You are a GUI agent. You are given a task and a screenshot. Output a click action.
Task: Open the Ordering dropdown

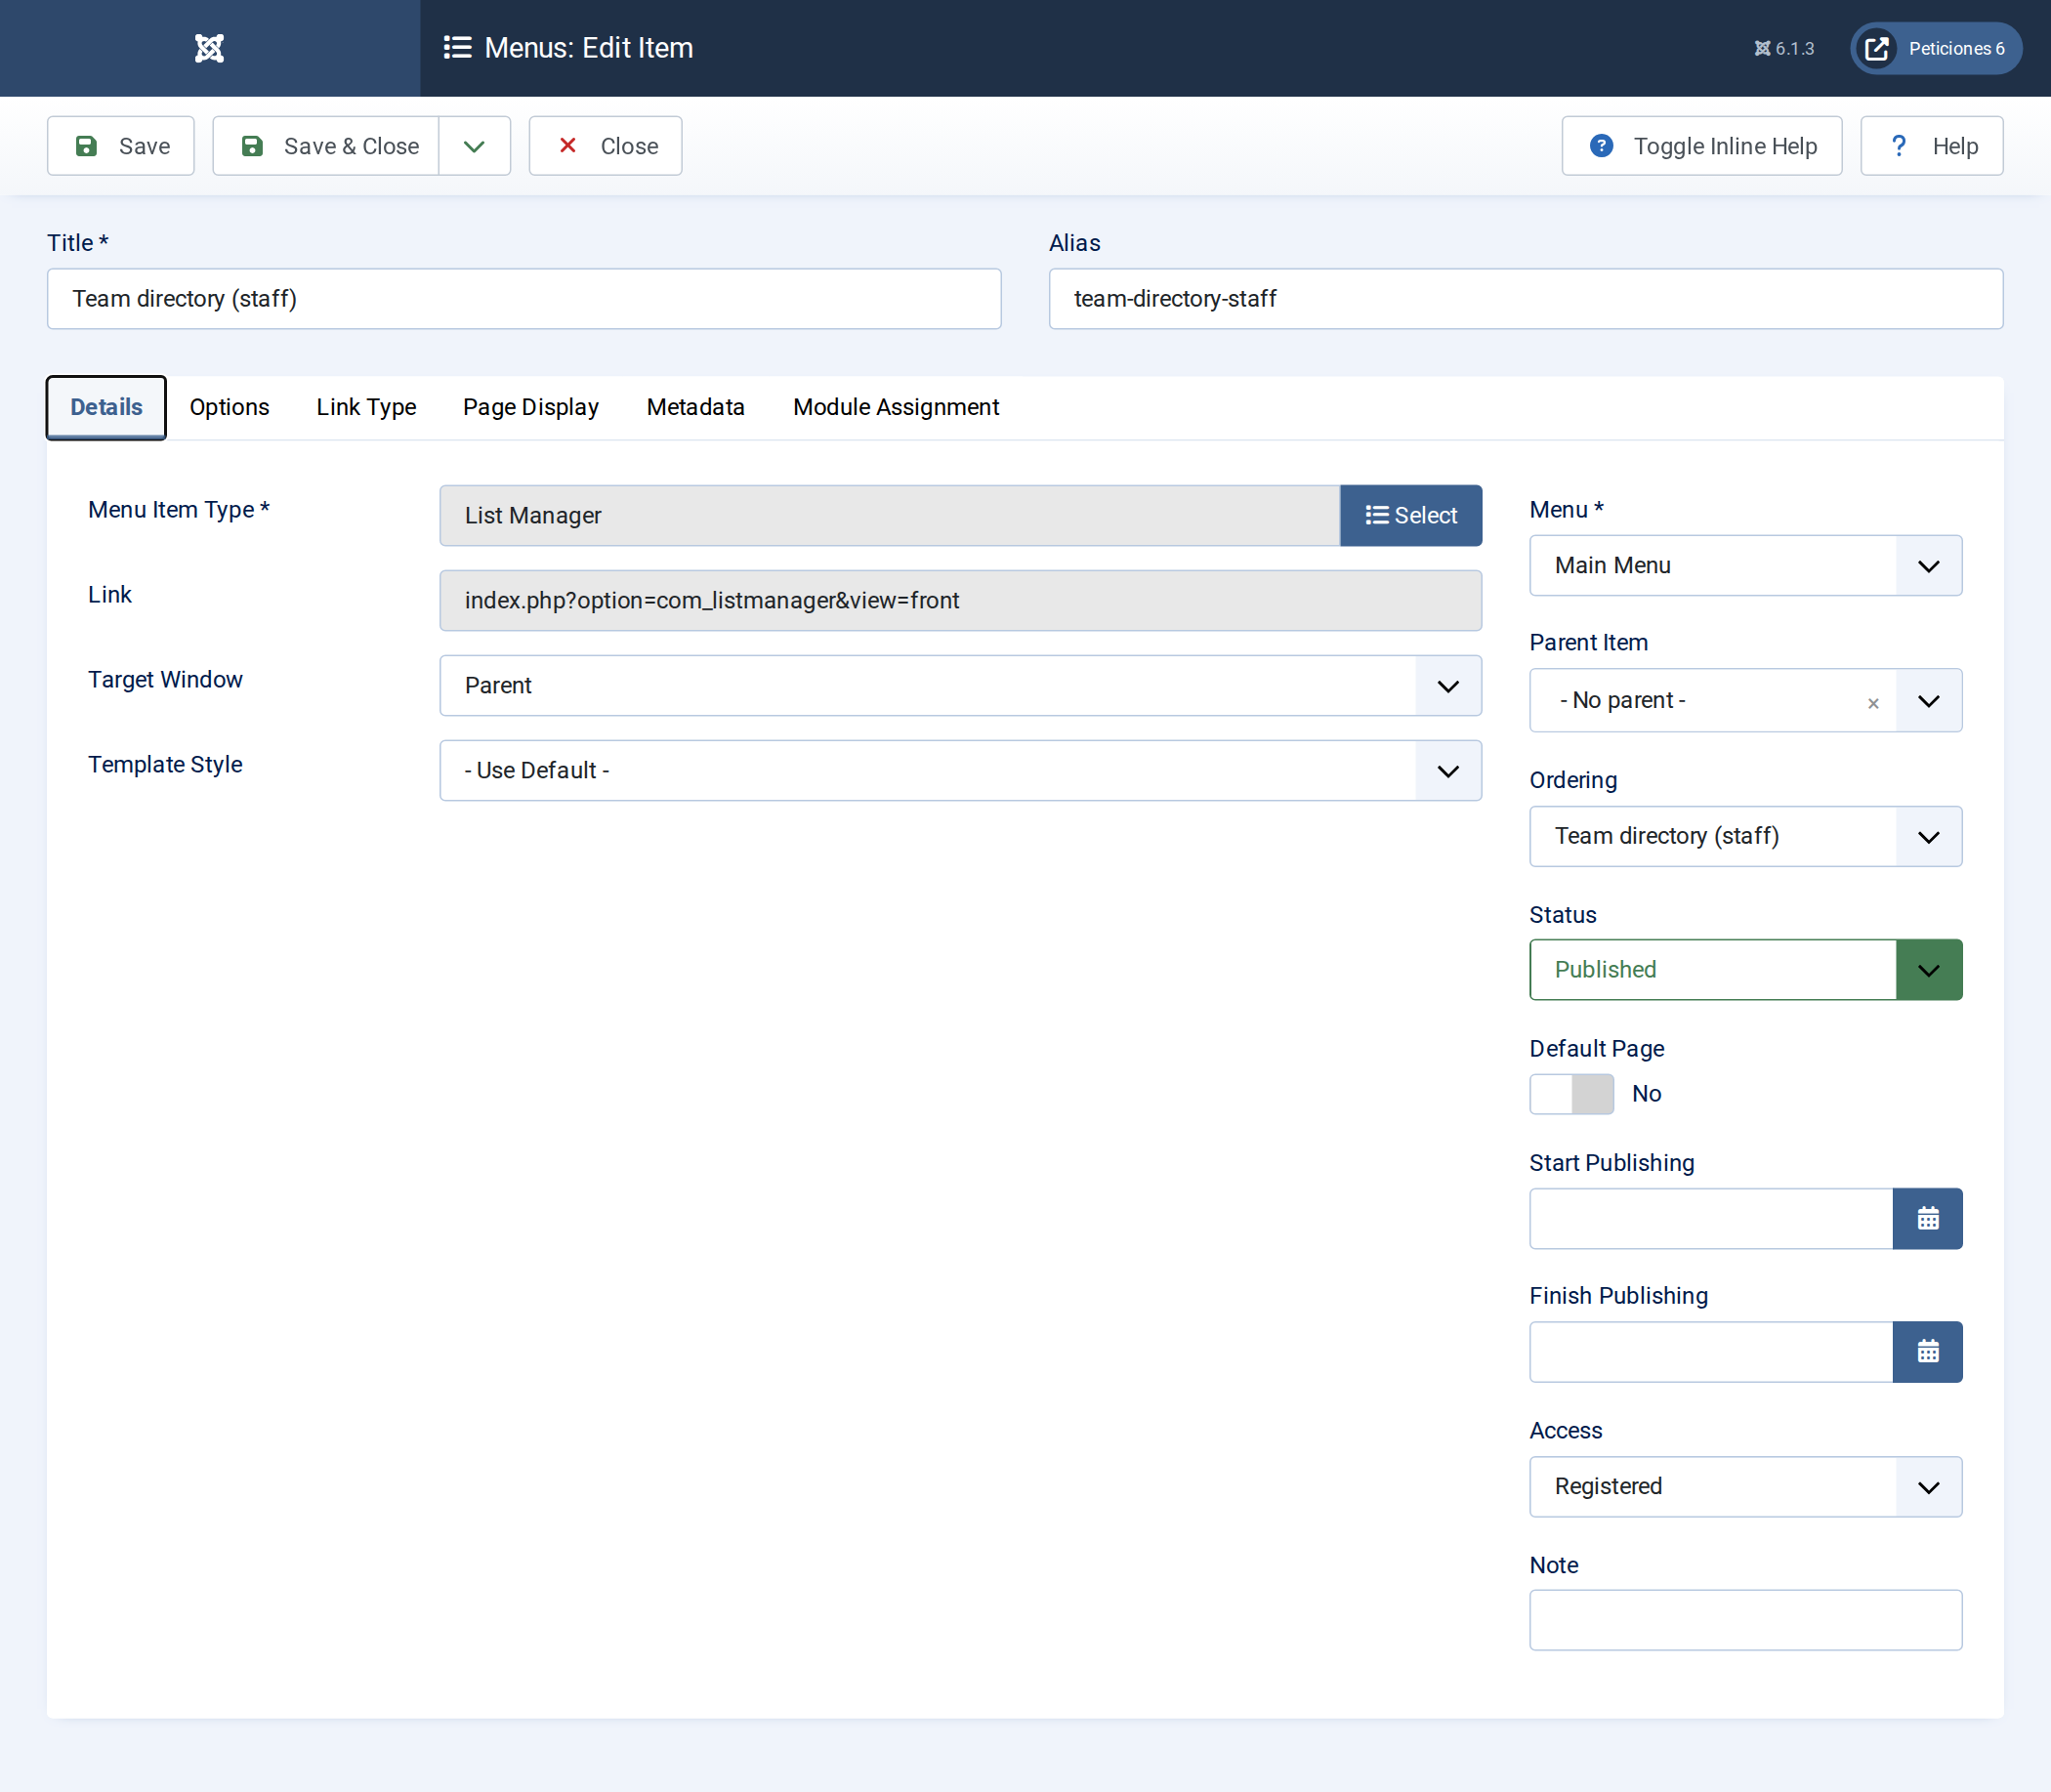[x=1746, y=837]
